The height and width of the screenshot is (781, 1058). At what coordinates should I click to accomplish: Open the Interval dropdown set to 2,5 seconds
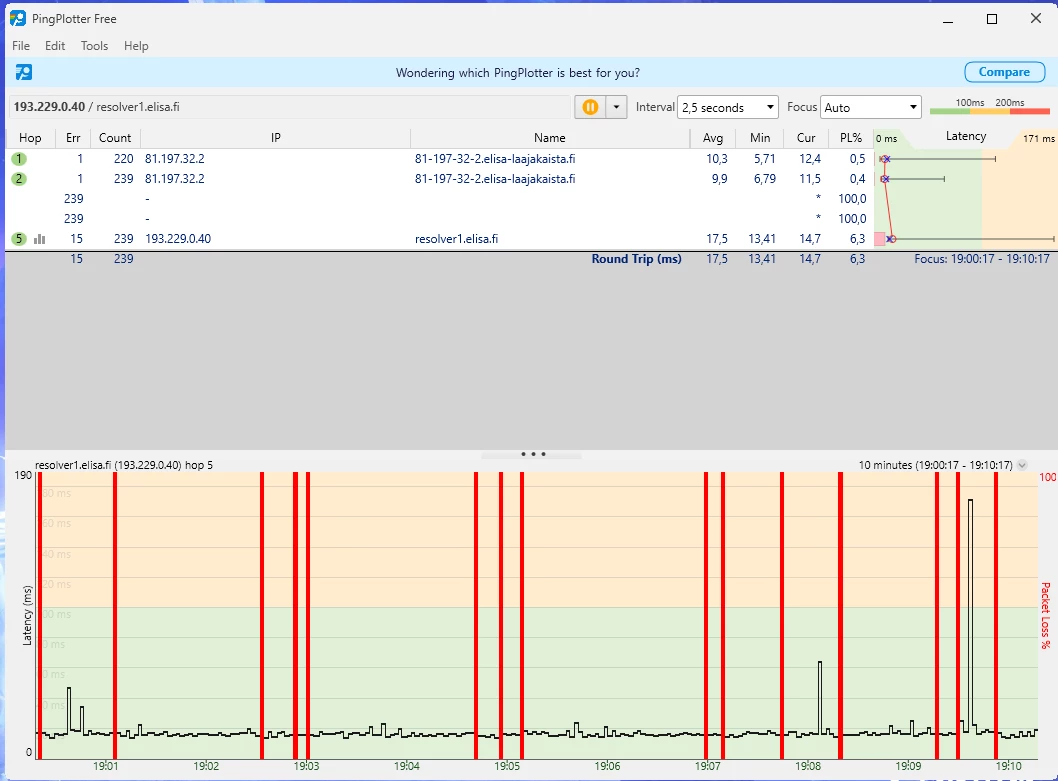(727, 107)
